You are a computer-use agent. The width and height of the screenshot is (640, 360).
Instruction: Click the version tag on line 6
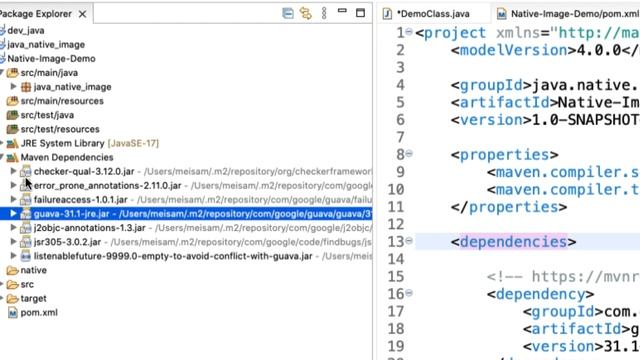tap(491, 120)
